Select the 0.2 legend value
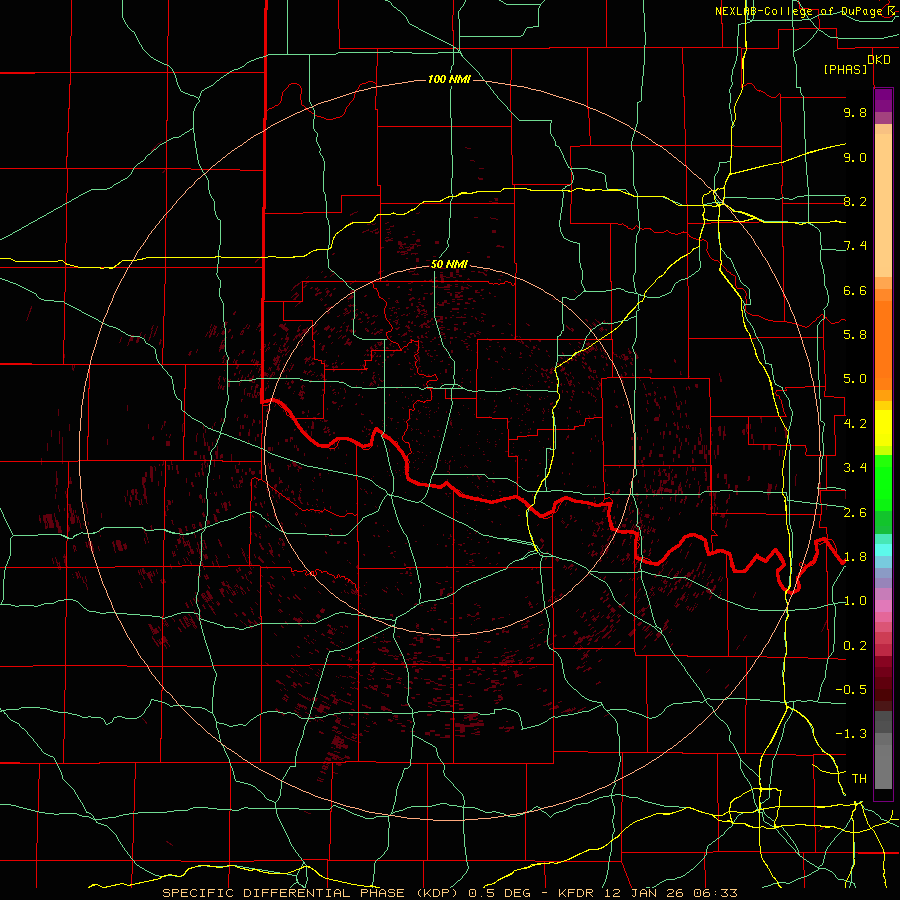 pos(855,646)
